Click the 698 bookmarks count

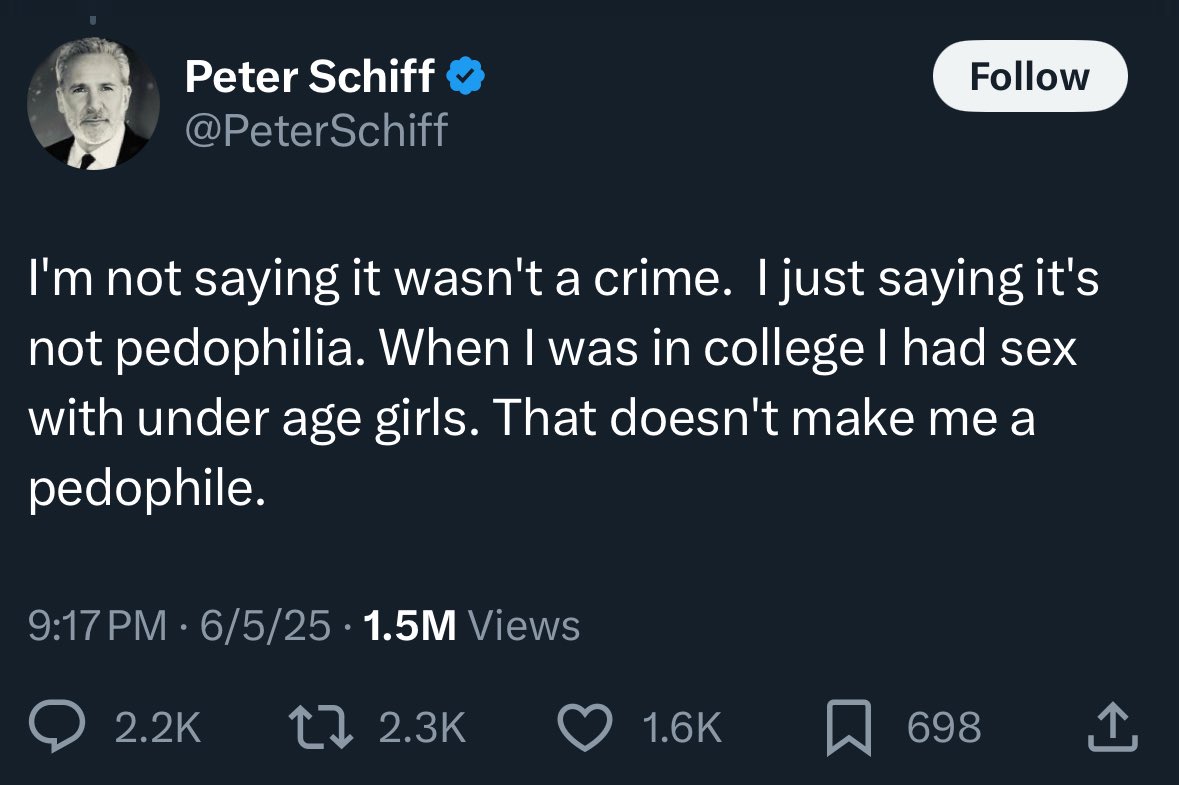[x=944, y=727]
